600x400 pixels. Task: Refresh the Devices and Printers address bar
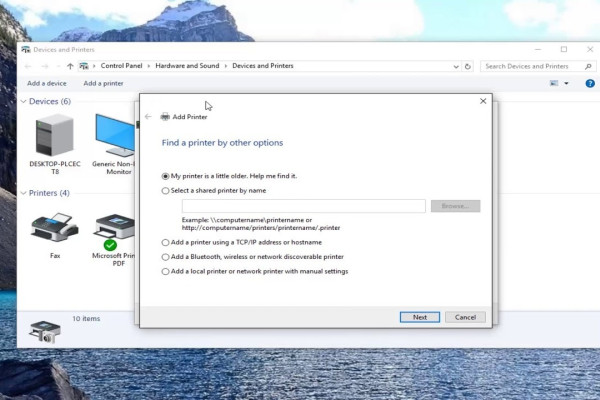[468, 66]
